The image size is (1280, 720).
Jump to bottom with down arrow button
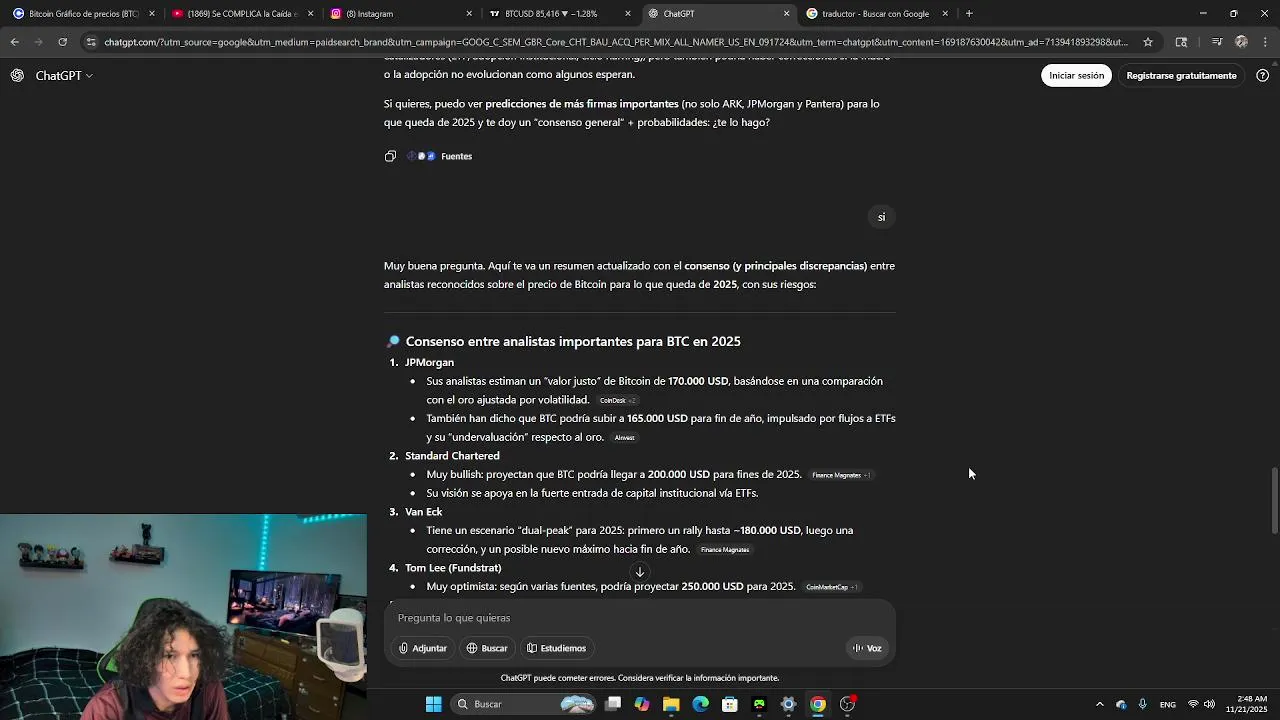(640, 572)
